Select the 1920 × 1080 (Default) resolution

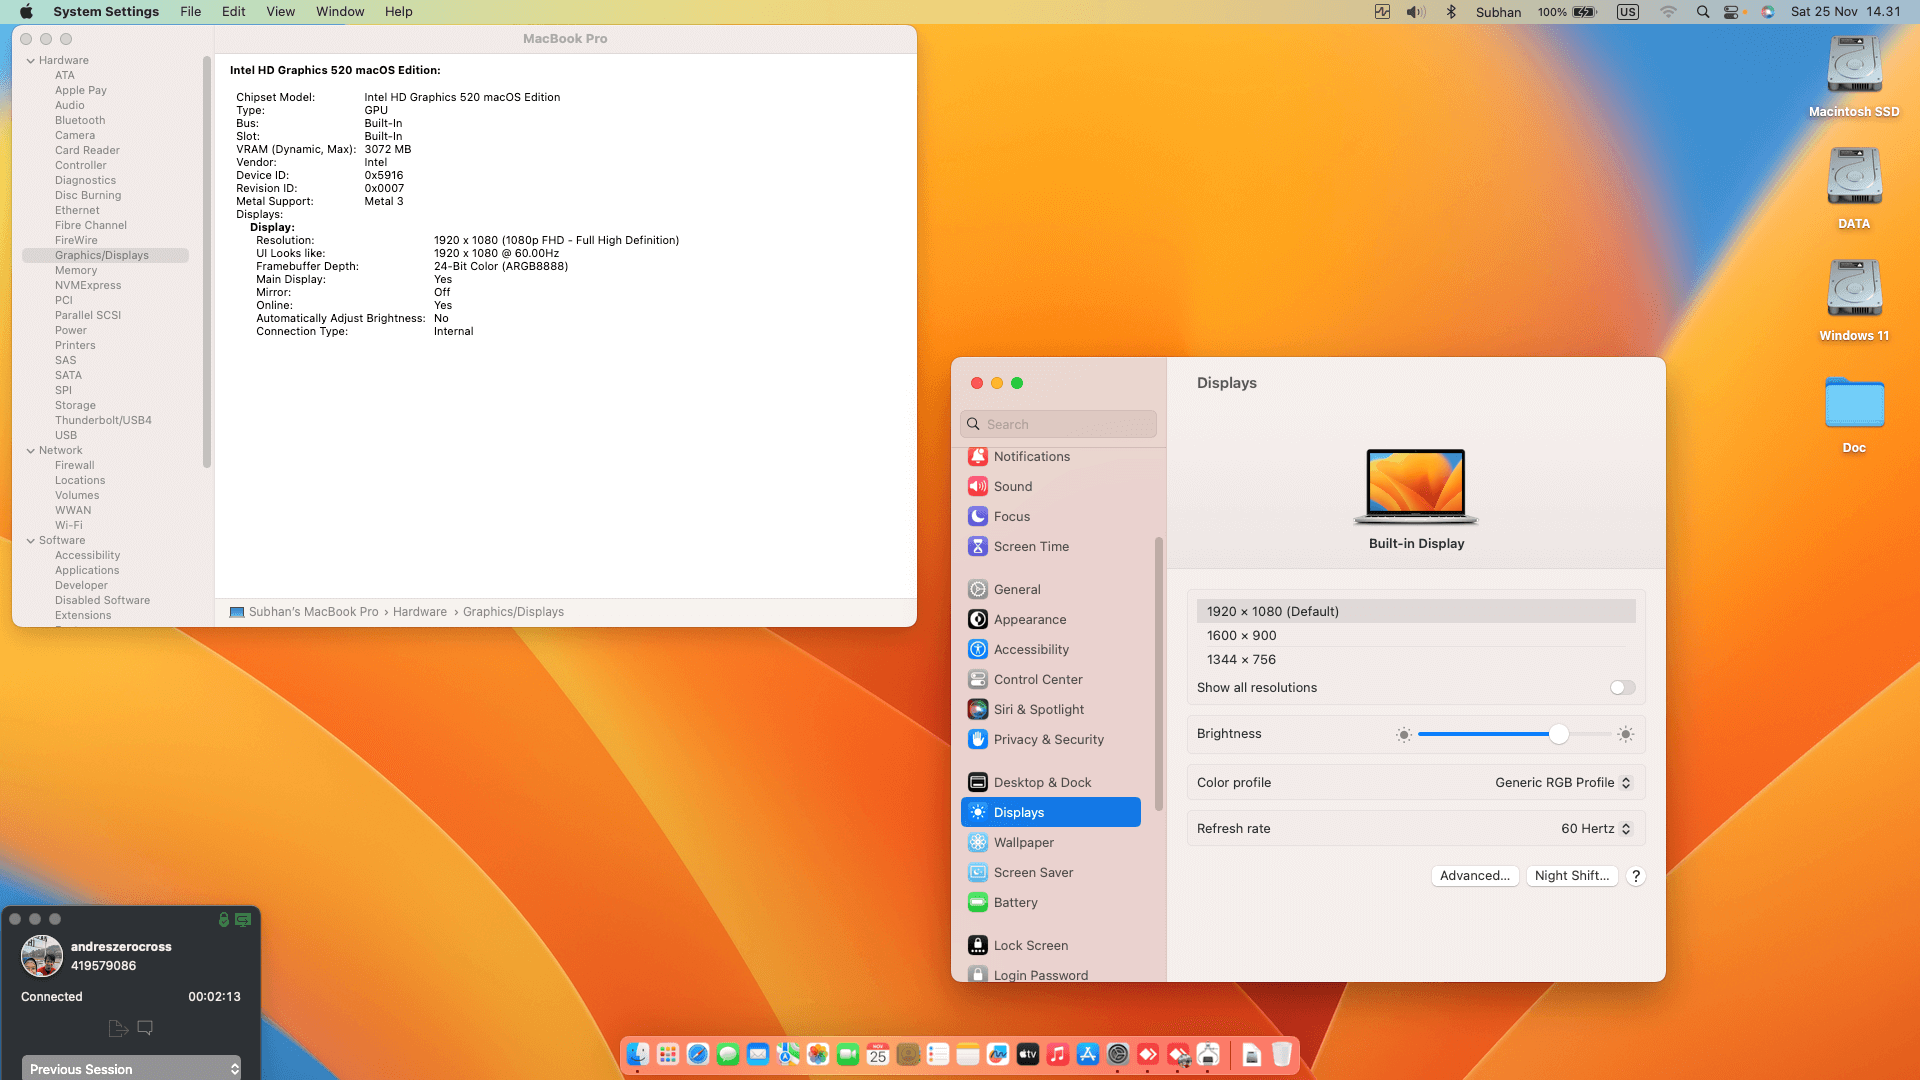point(1416,611)
